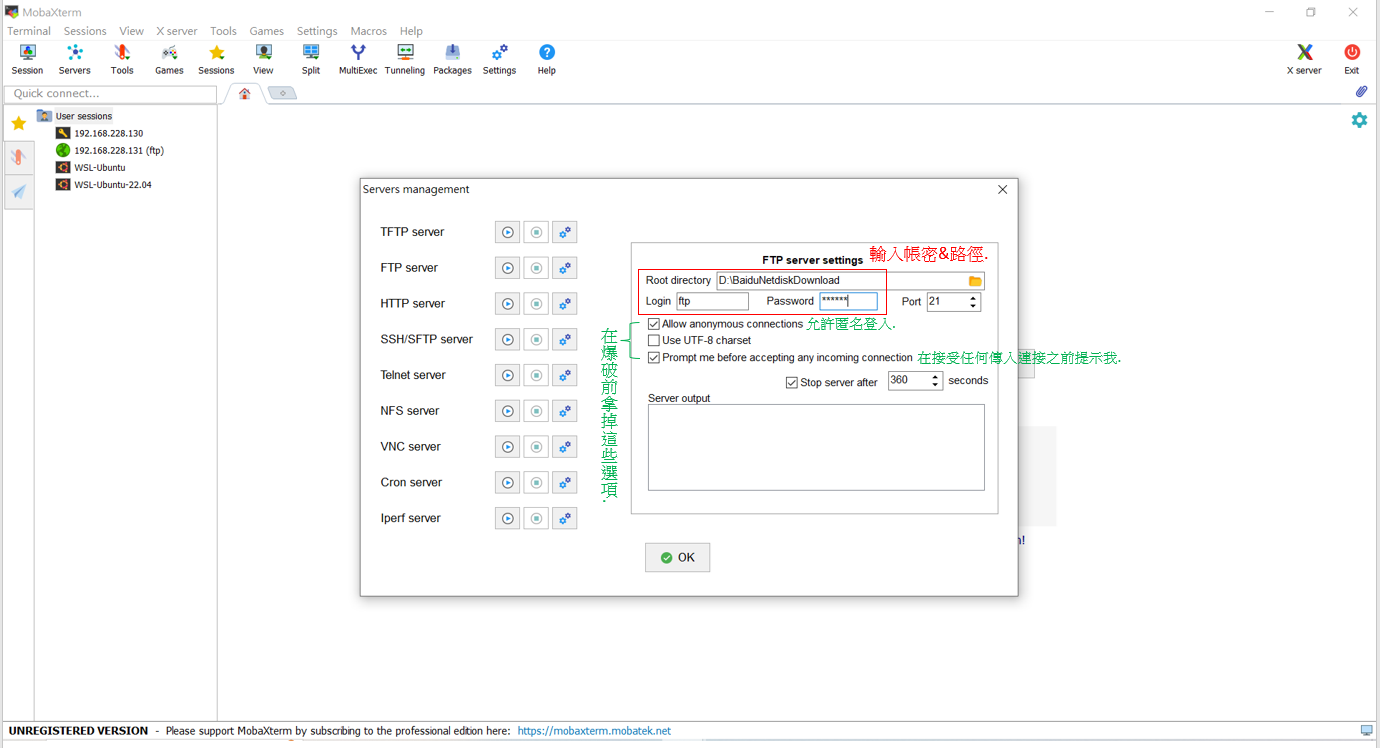Open TFTP server settings gear
The image size is (1380, 748).
point(565,232)
